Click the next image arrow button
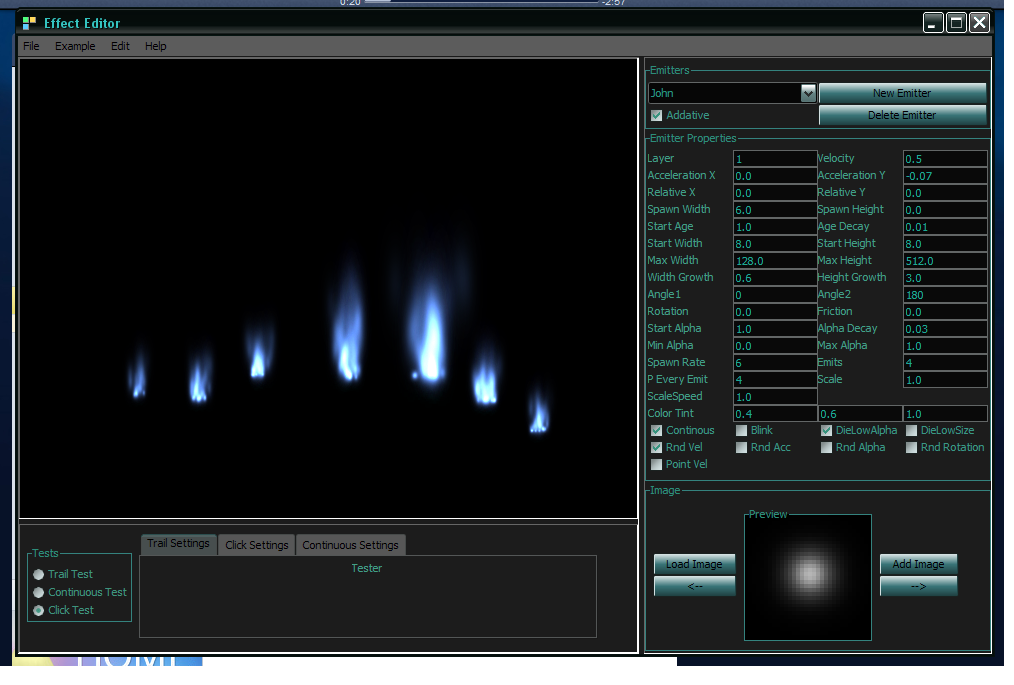 tap(918, 586)
